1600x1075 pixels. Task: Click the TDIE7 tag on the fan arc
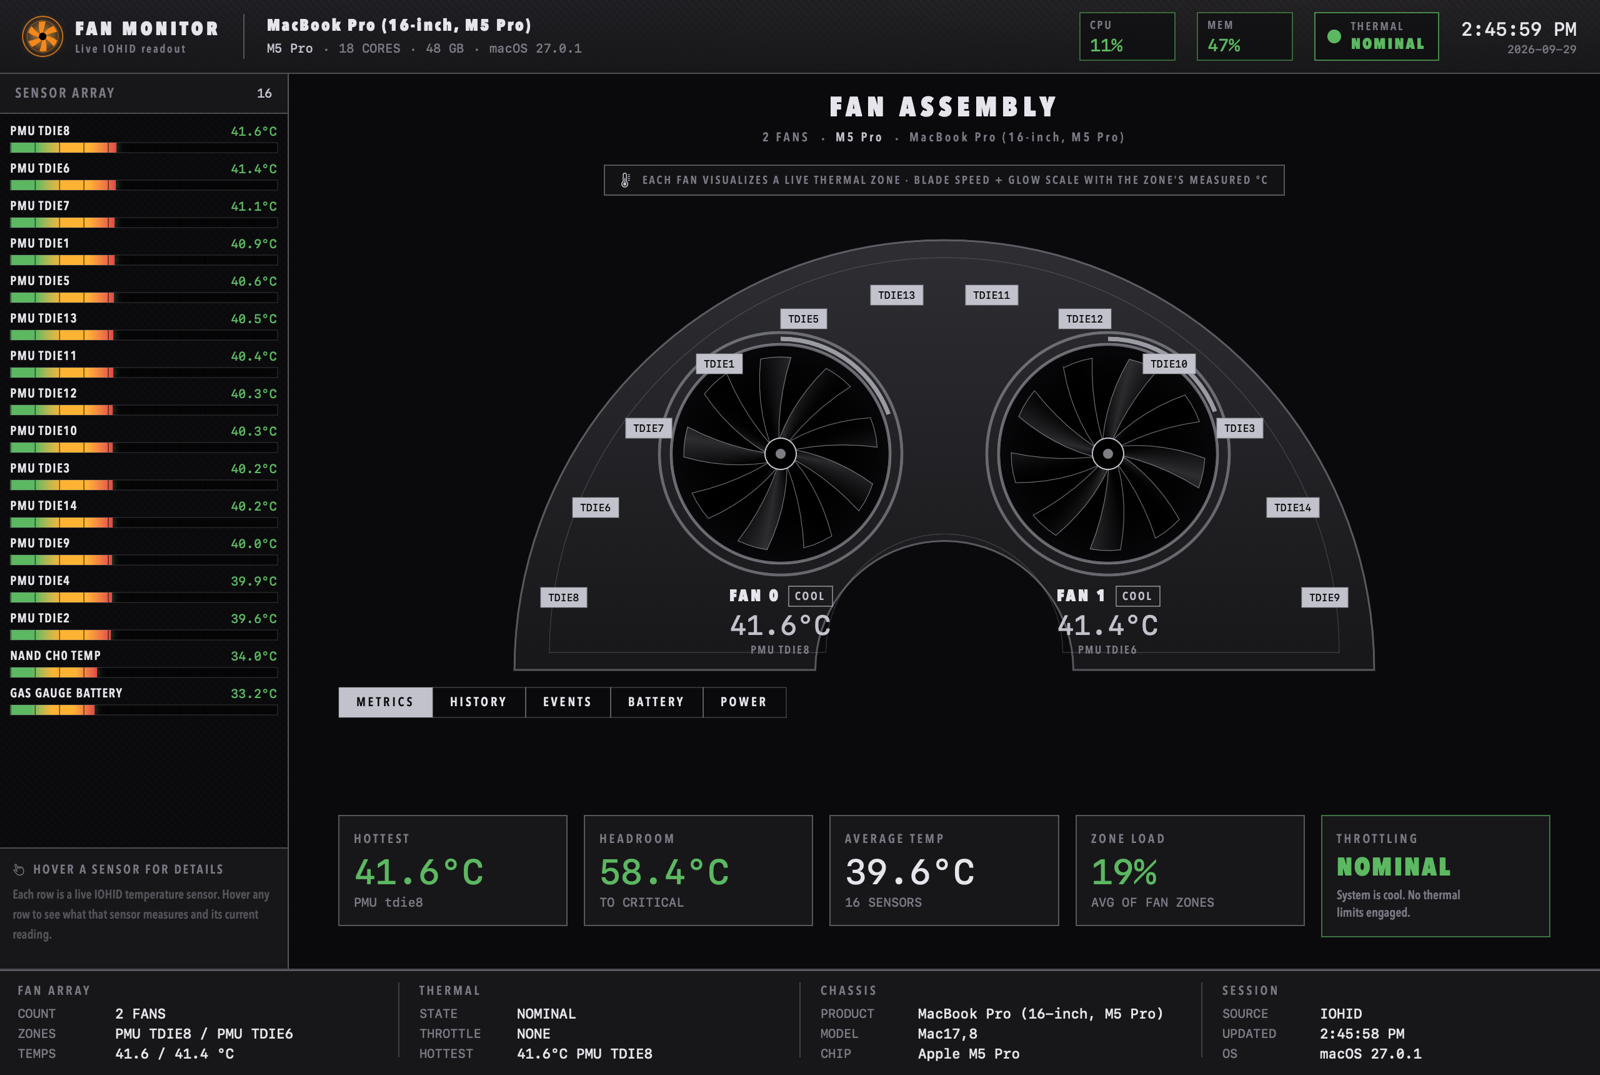[648, 428]
